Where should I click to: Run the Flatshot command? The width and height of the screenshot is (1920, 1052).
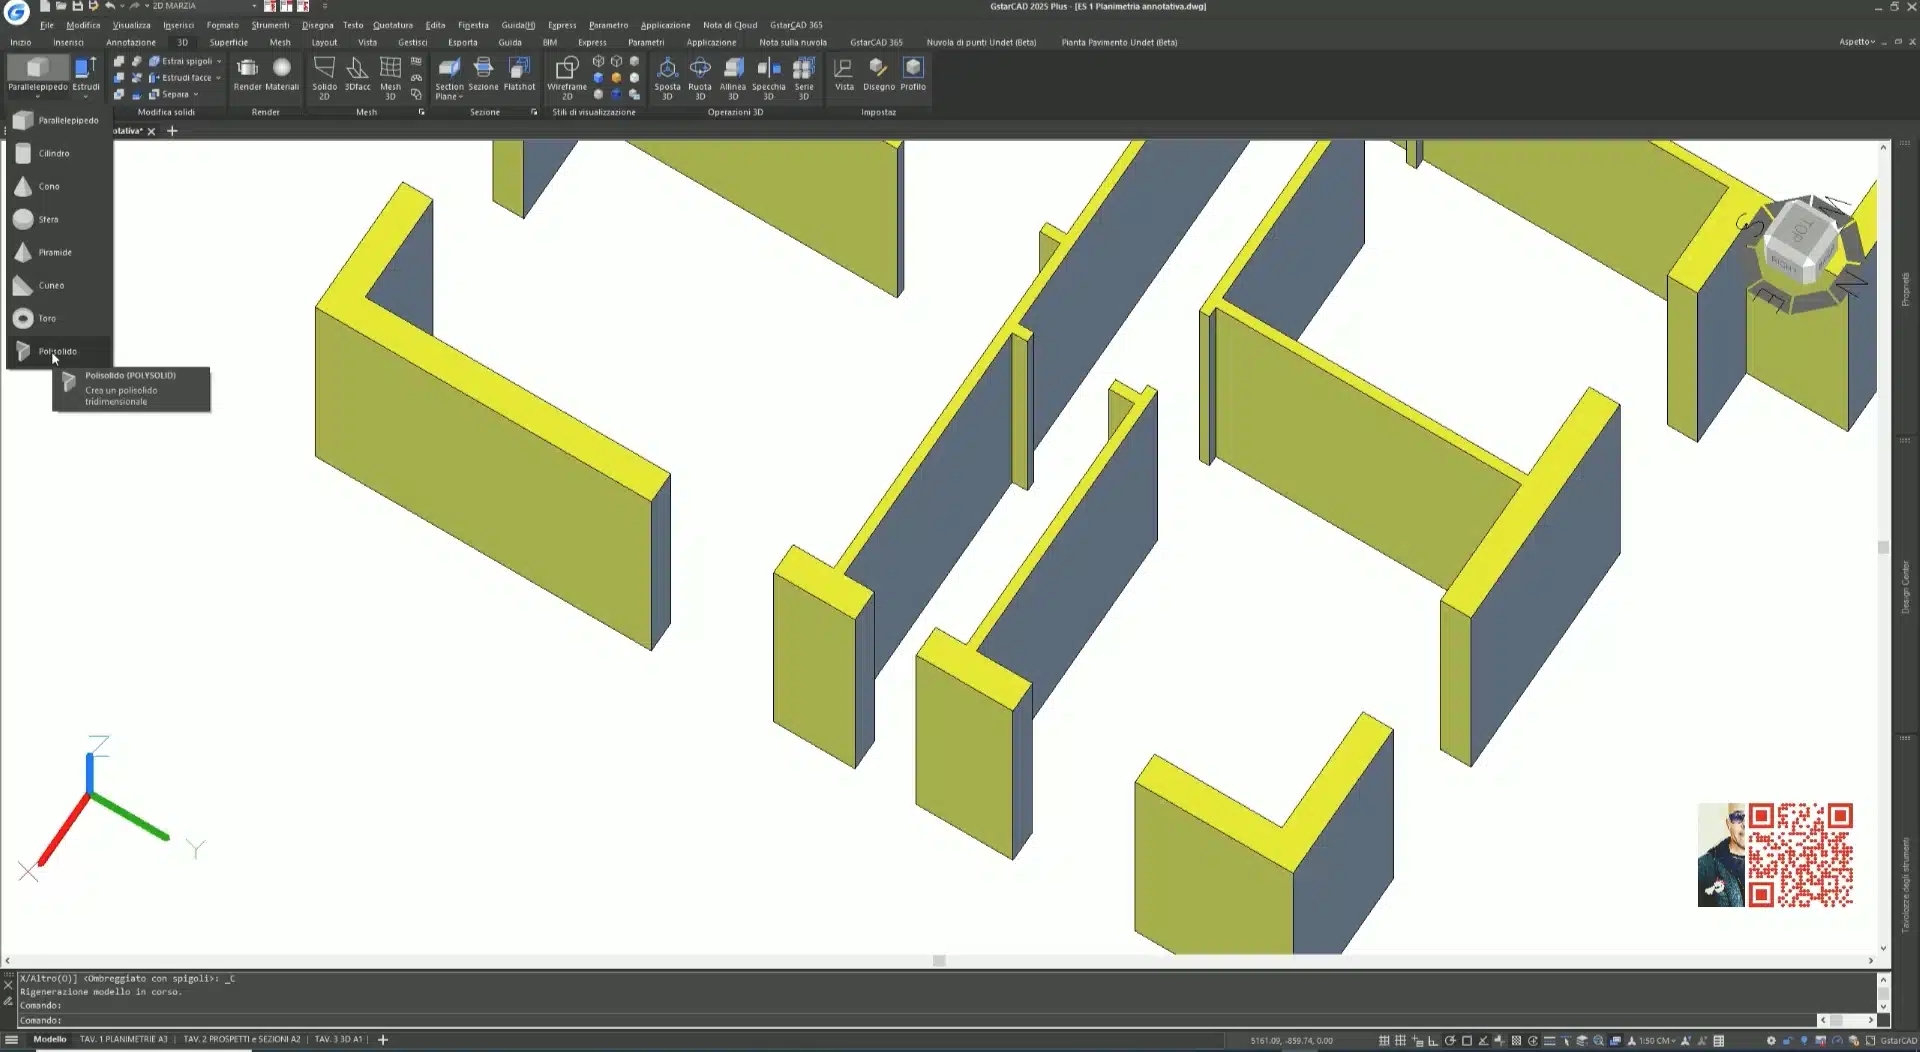(x=519, y=74)
